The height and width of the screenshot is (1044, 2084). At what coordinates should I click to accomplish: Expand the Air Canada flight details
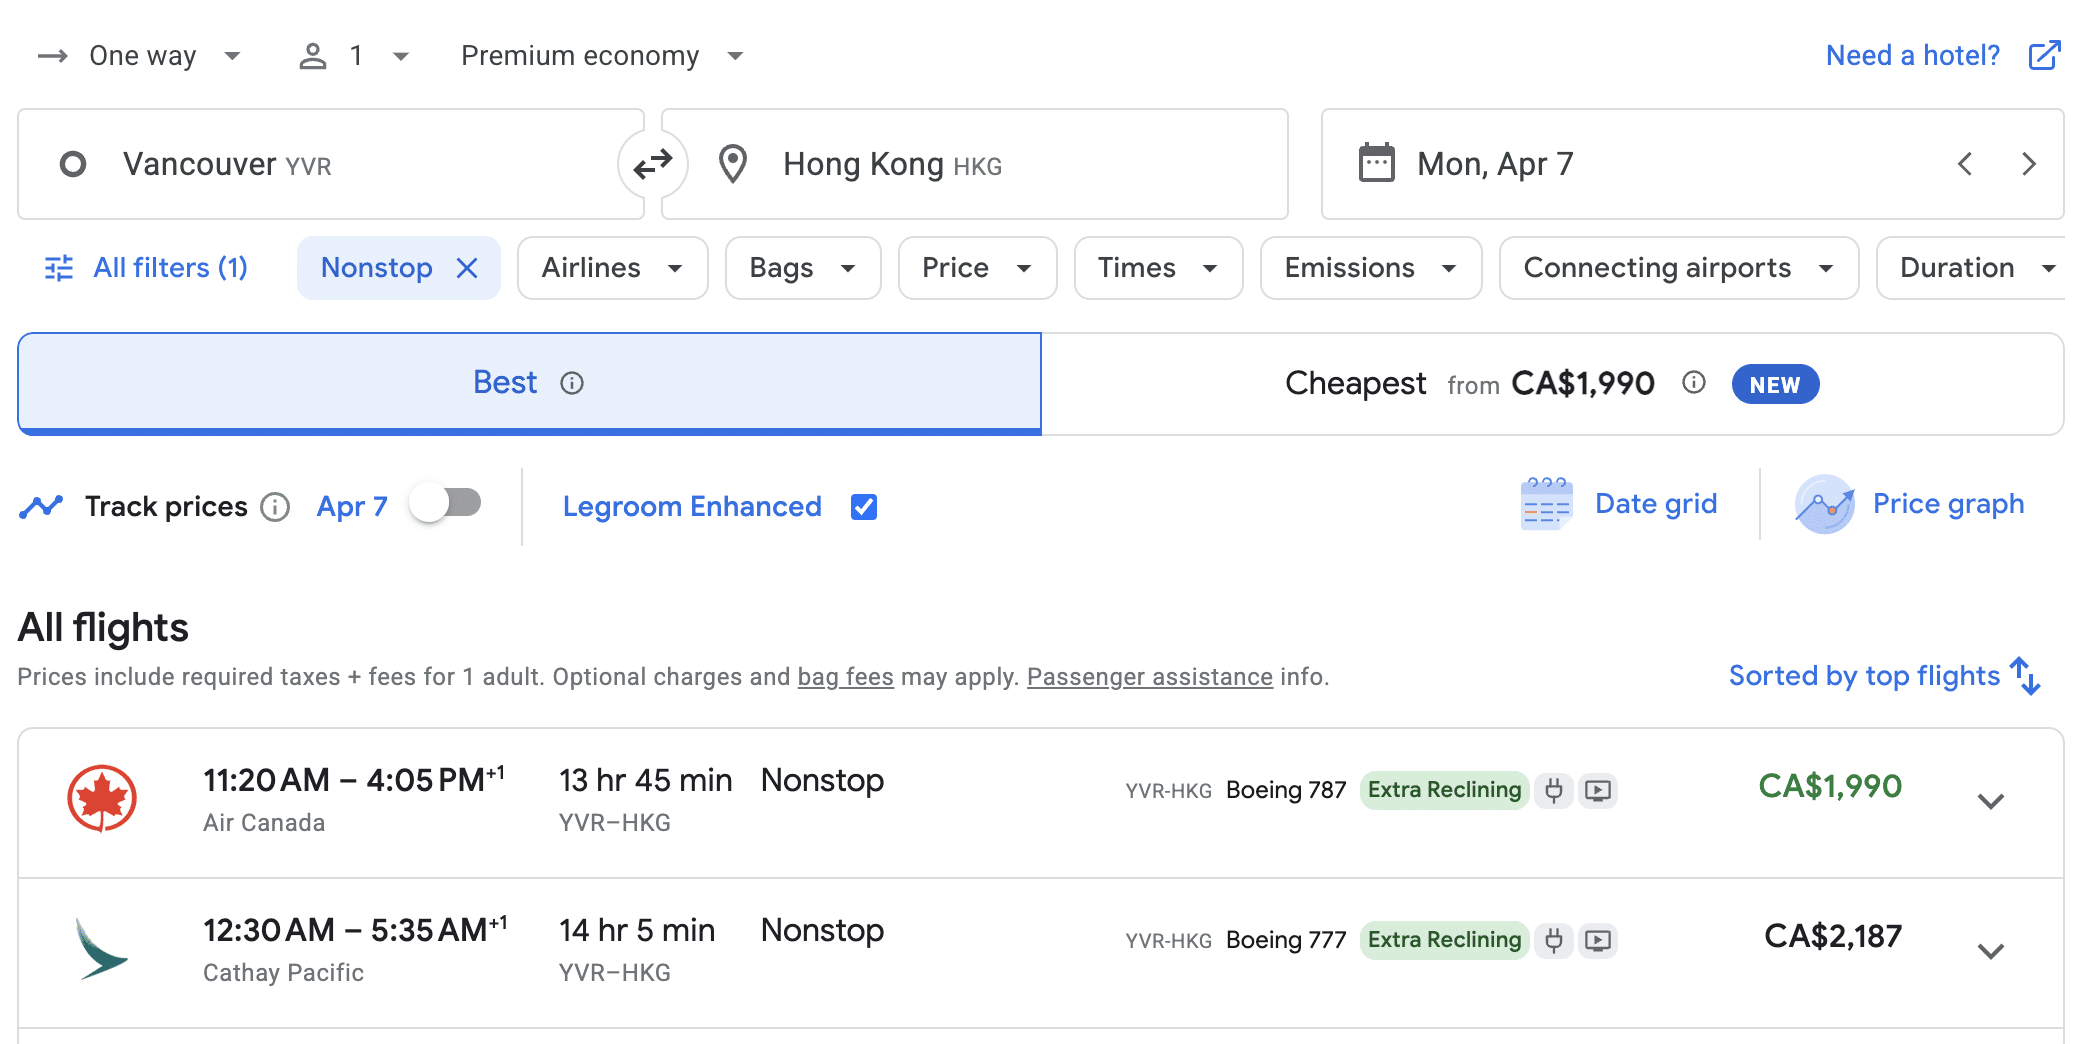(1991, 801)
